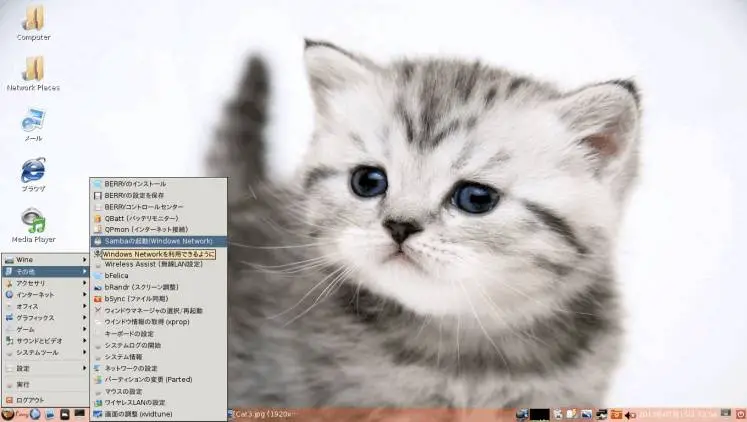Launch the ブラウザ browser desktop icon

point(33,175)
